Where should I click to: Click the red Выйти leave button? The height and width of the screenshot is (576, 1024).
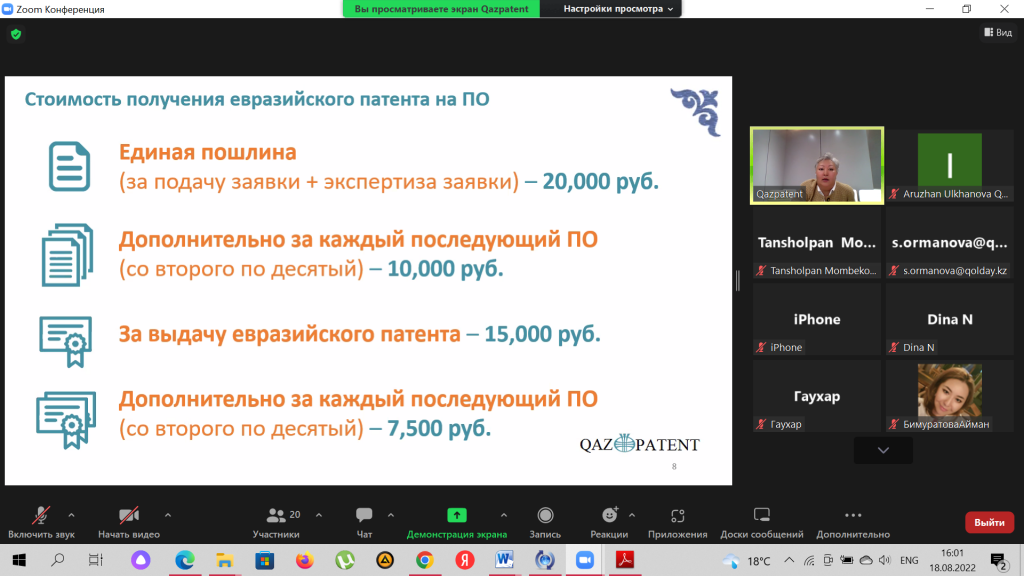[x=989, y=522]
